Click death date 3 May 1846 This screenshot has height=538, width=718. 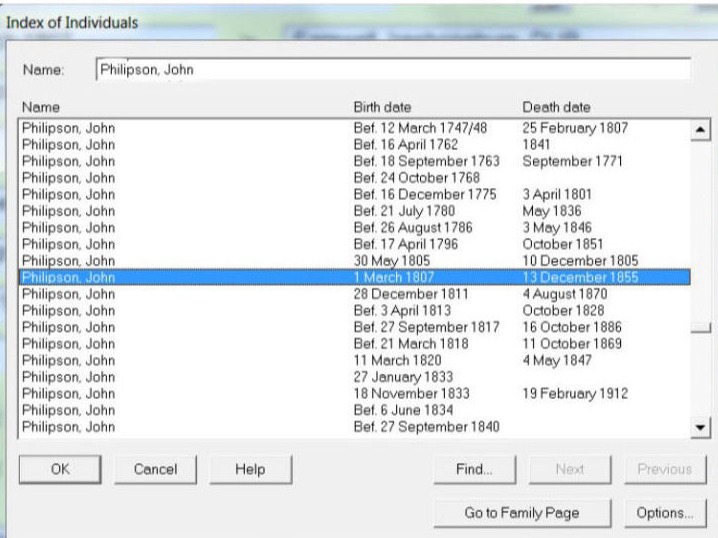[557, 228]
